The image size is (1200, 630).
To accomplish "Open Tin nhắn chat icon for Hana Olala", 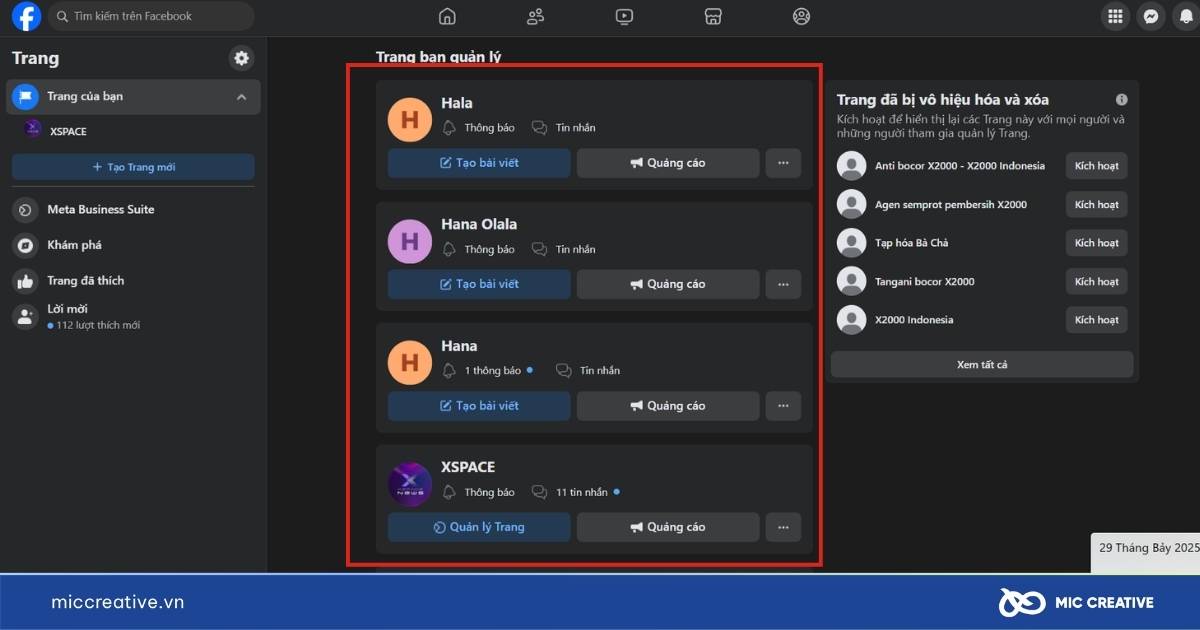I will (539, 249).
